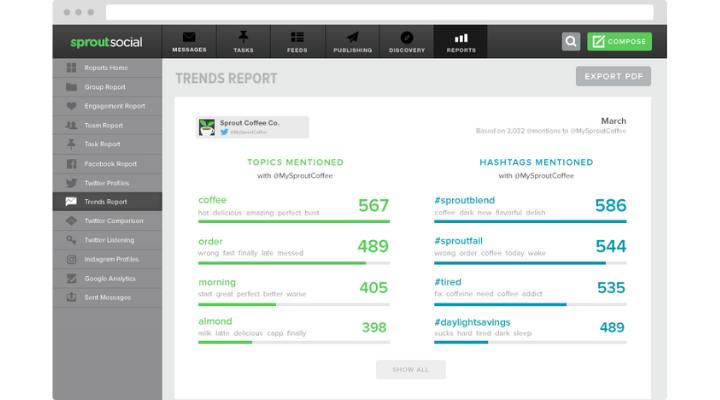The image size is (720, 400).
Task: Click the green coffee progress bar
Action: [294, 221]
